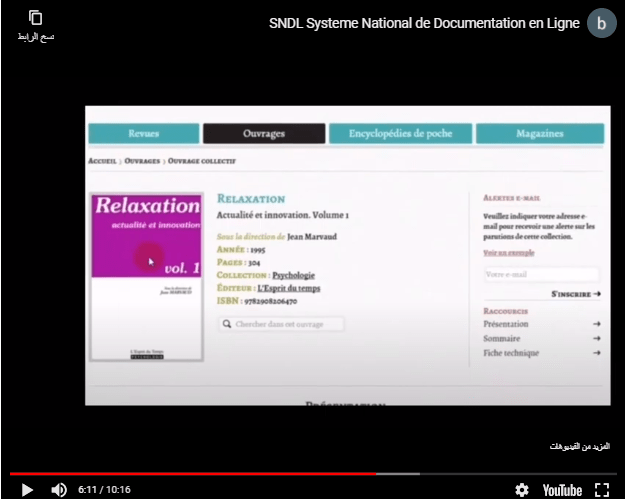Focus the Votre e-mail input field

pos(541,275)
